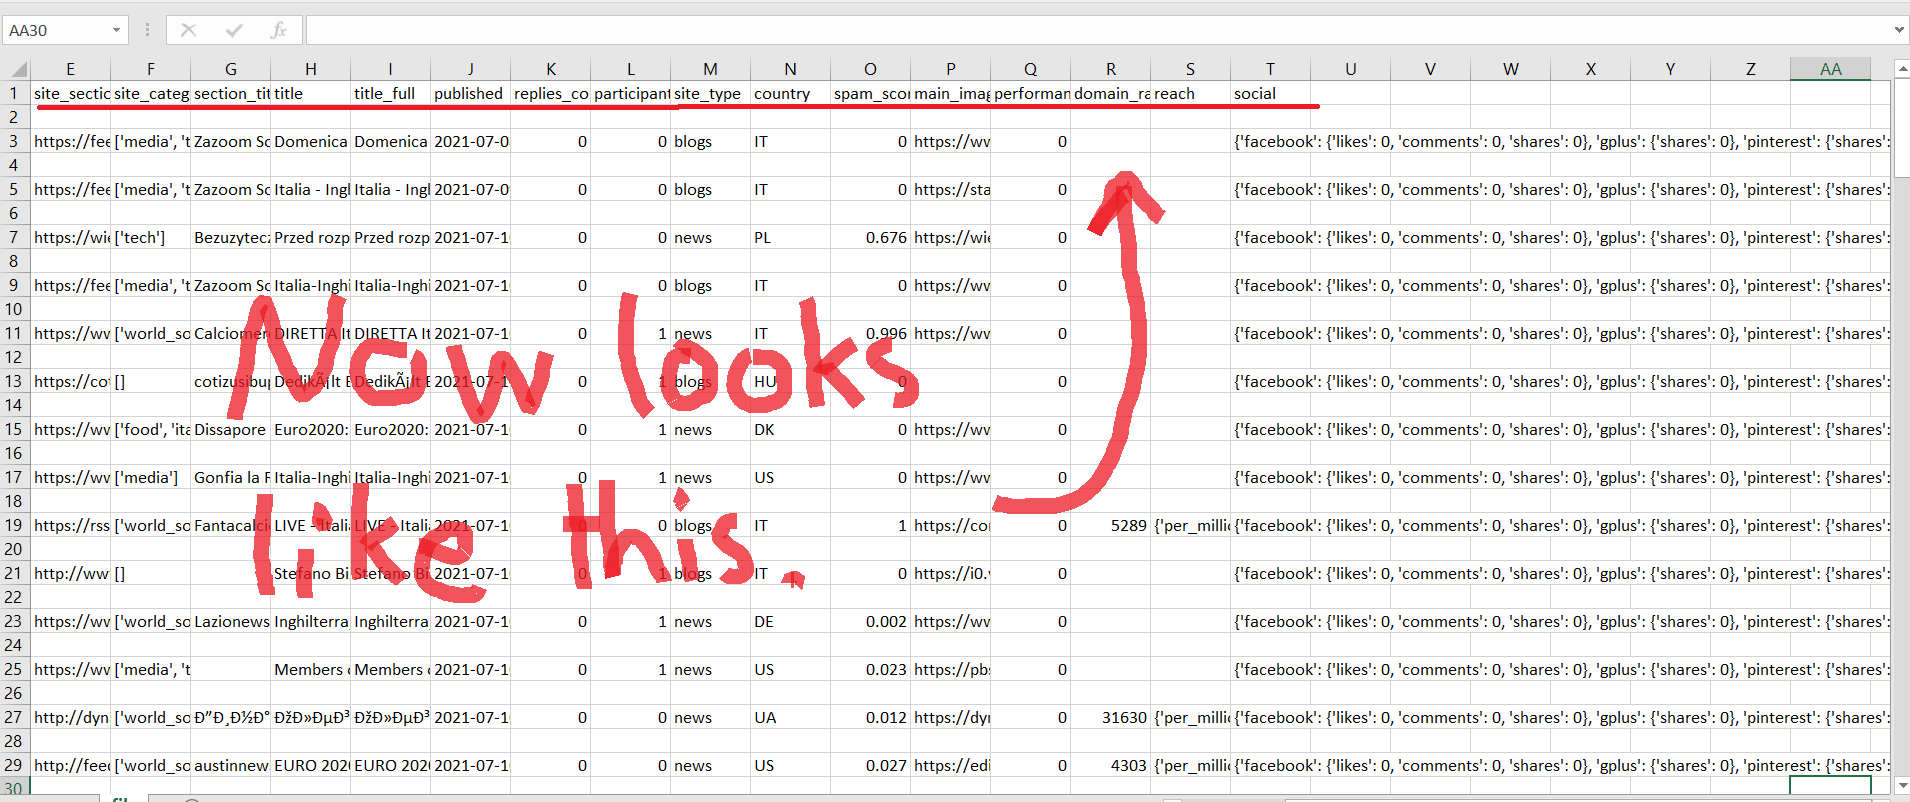
Task: Select column AA header
Action: 1830,69
